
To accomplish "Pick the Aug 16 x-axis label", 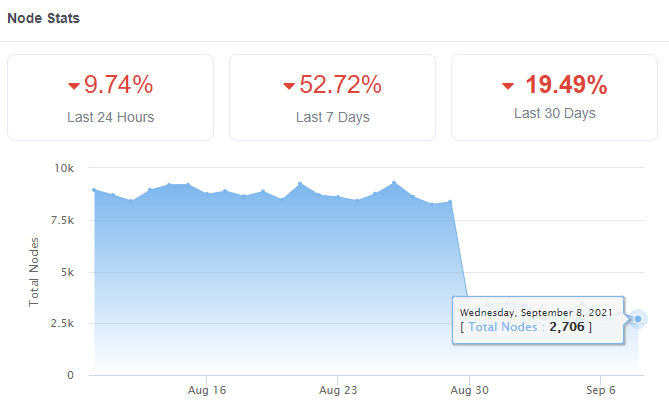I will tap(207, 390).
